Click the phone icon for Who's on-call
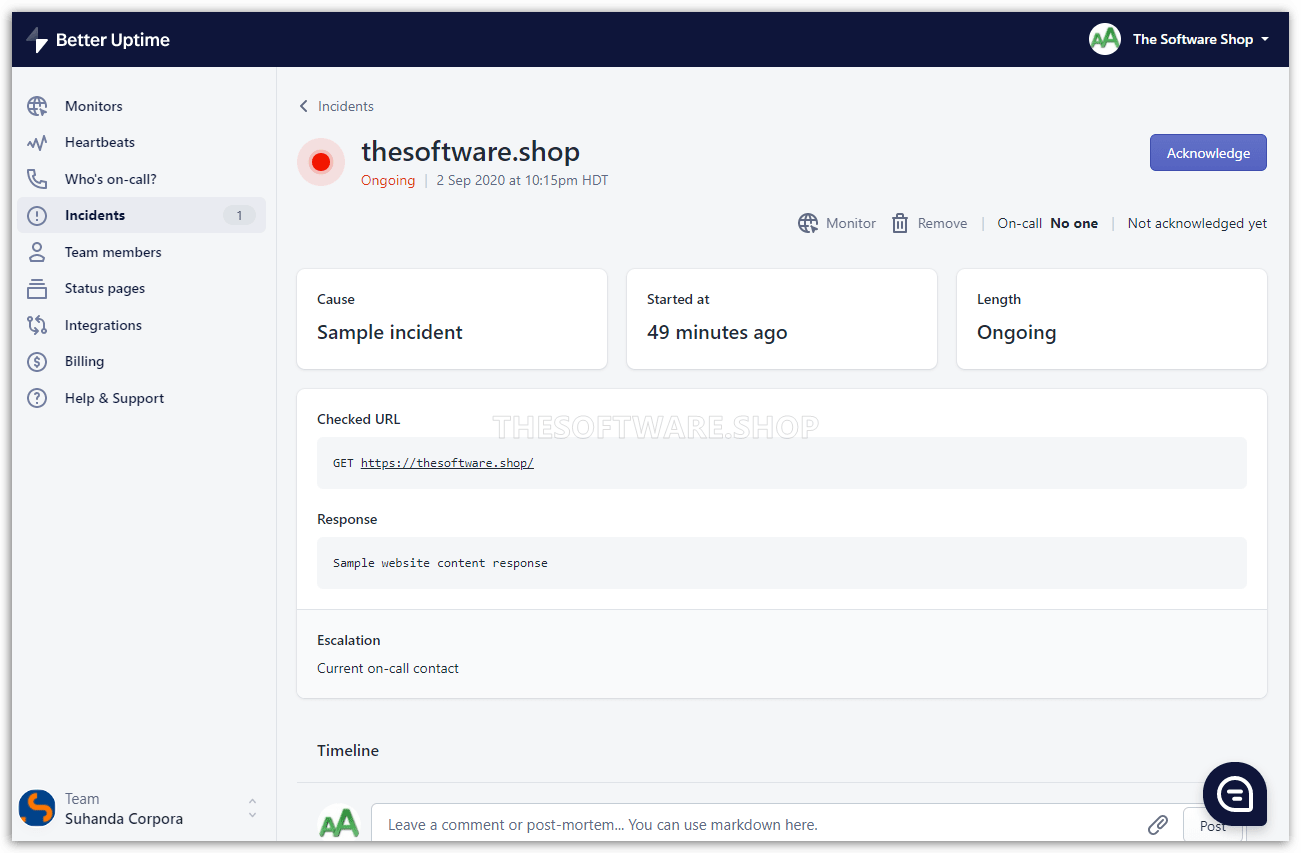1301x853 pixels. [x=37, y=179]
